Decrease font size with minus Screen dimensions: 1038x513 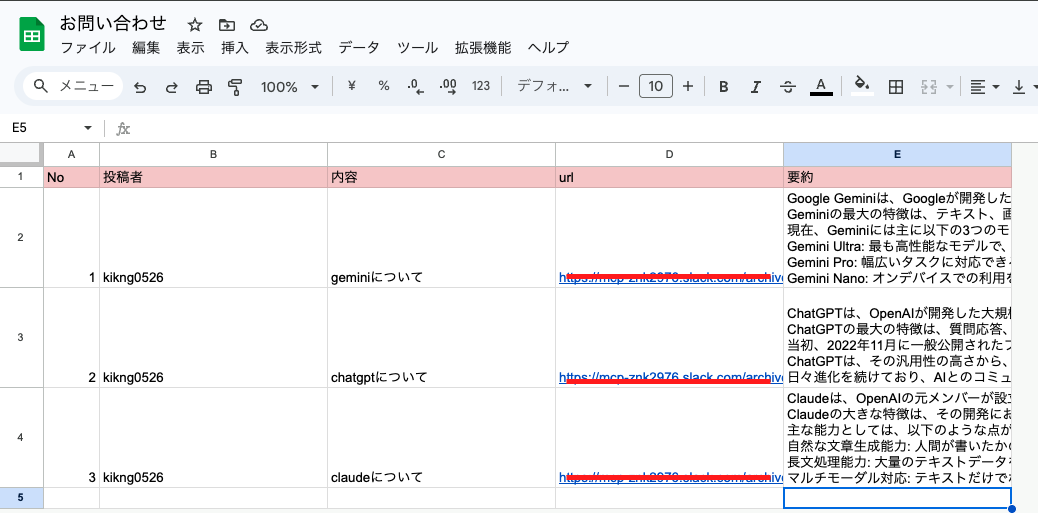[623, 86]
